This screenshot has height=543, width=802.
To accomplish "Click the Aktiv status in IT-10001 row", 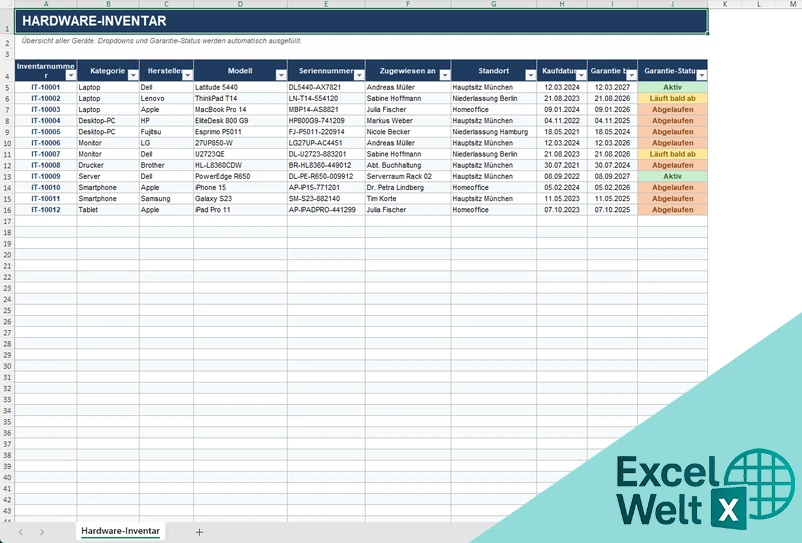I will pyautogui.click(x=673, y=87).
